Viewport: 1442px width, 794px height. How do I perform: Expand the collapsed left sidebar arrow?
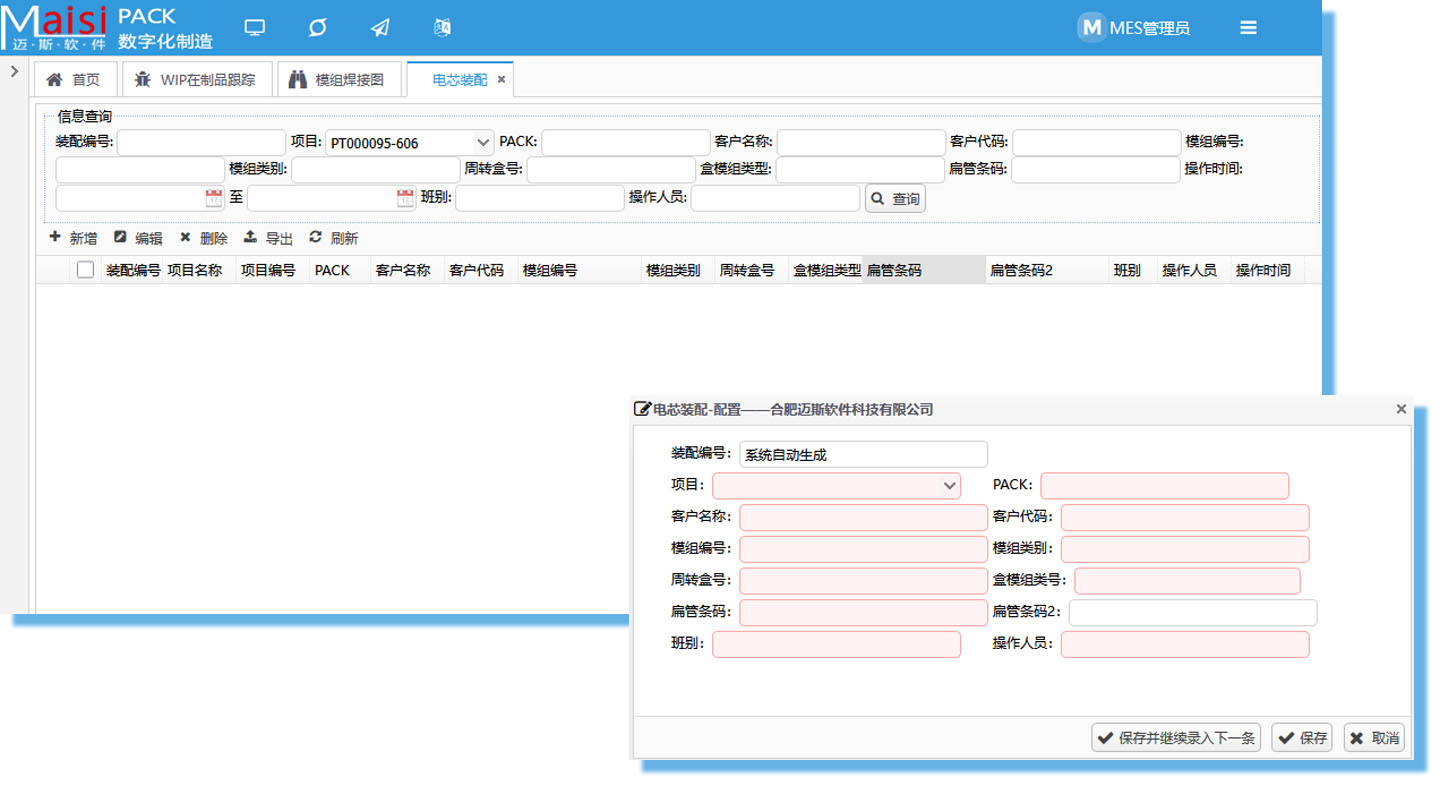pos(14,71)
